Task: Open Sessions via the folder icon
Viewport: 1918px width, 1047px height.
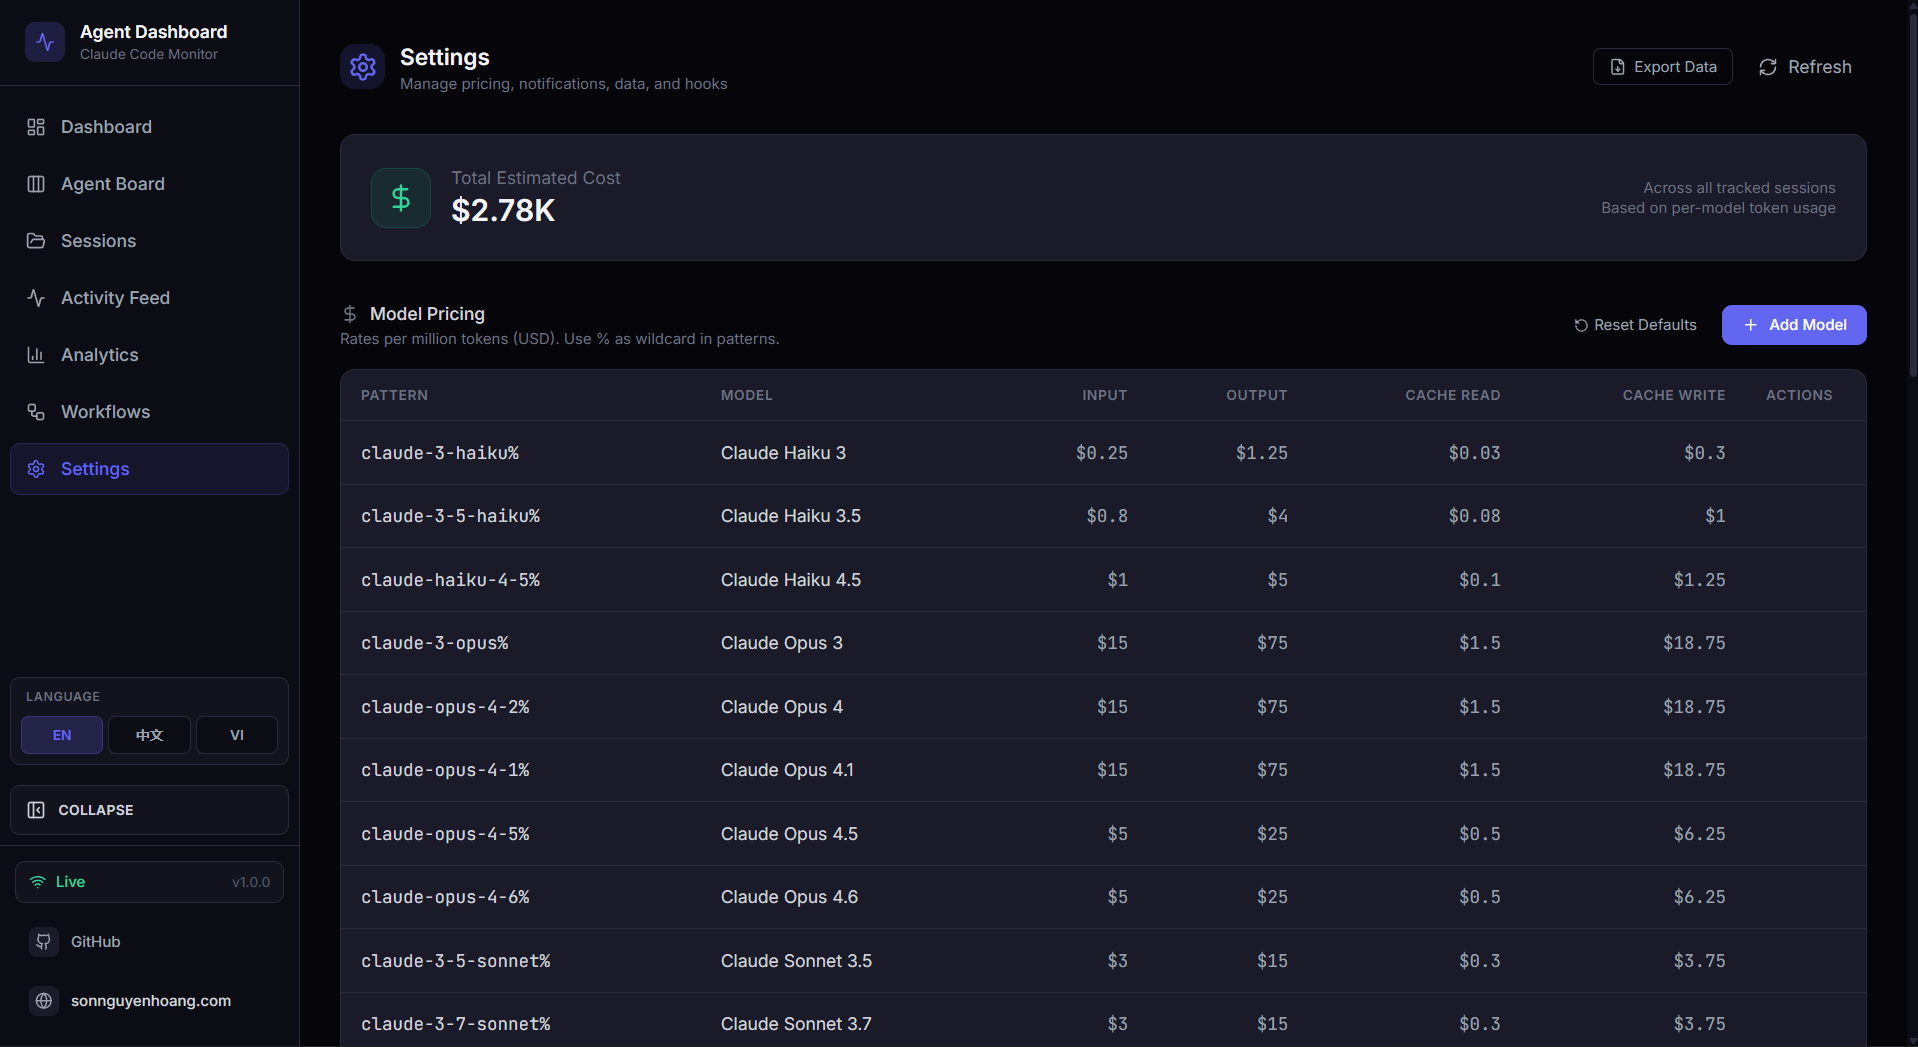Action: (36, 241)
